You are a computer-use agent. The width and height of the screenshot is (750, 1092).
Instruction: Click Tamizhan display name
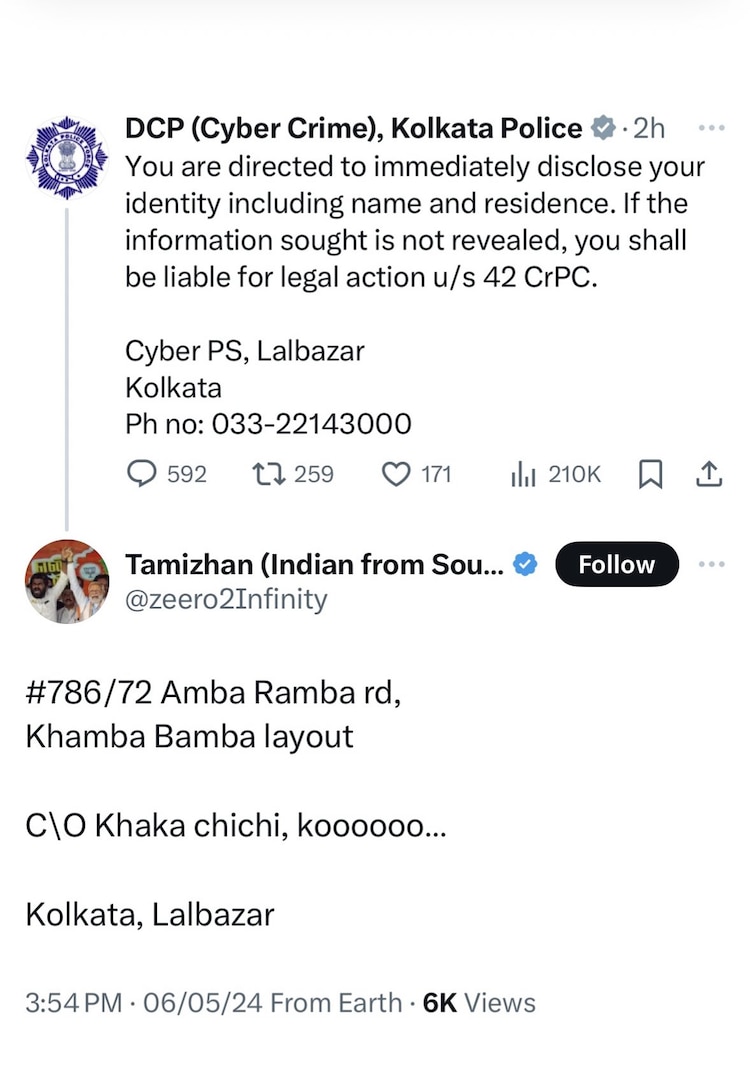[314, 565]
